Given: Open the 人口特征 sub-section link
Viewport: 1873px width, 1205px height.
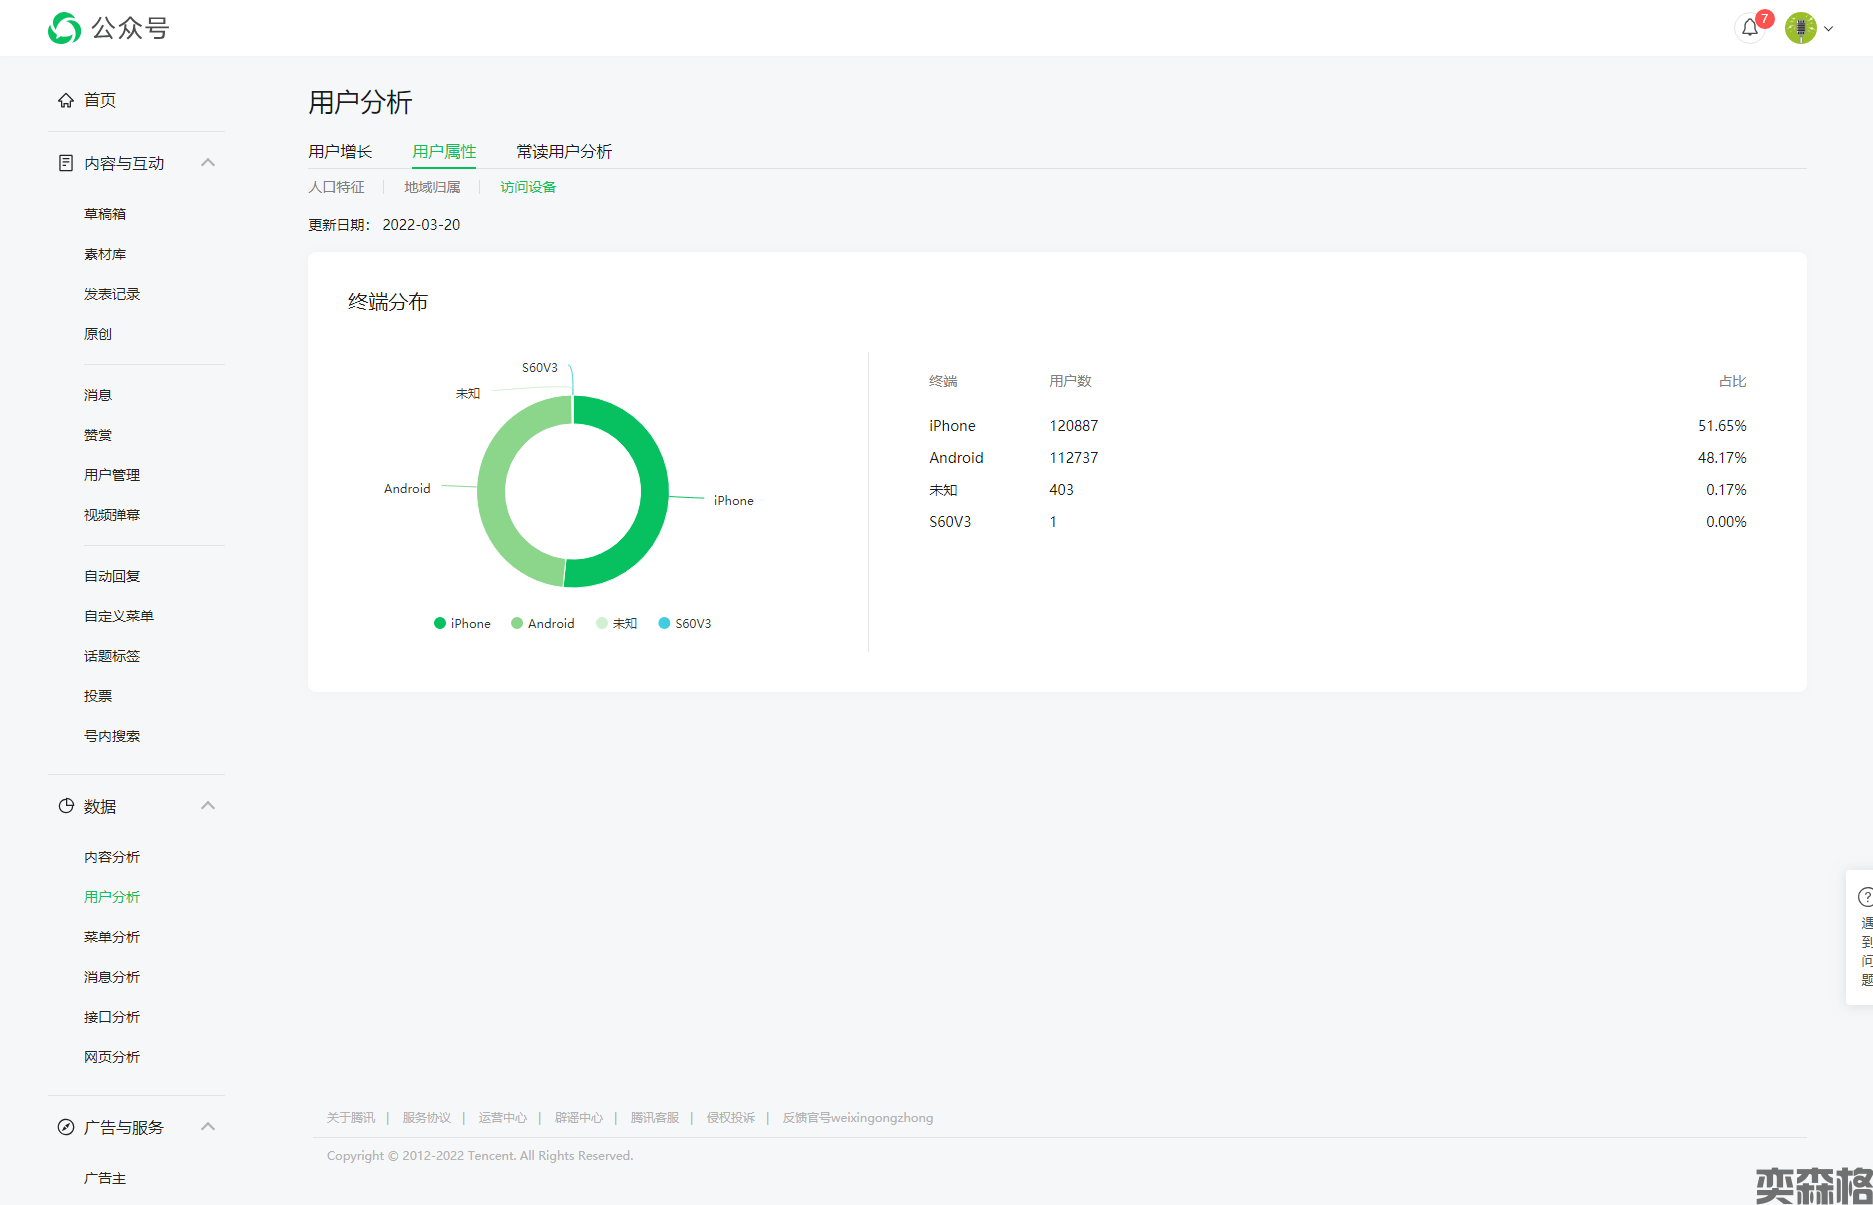Looking at the screenshot, I should click(x=336, y=187).
